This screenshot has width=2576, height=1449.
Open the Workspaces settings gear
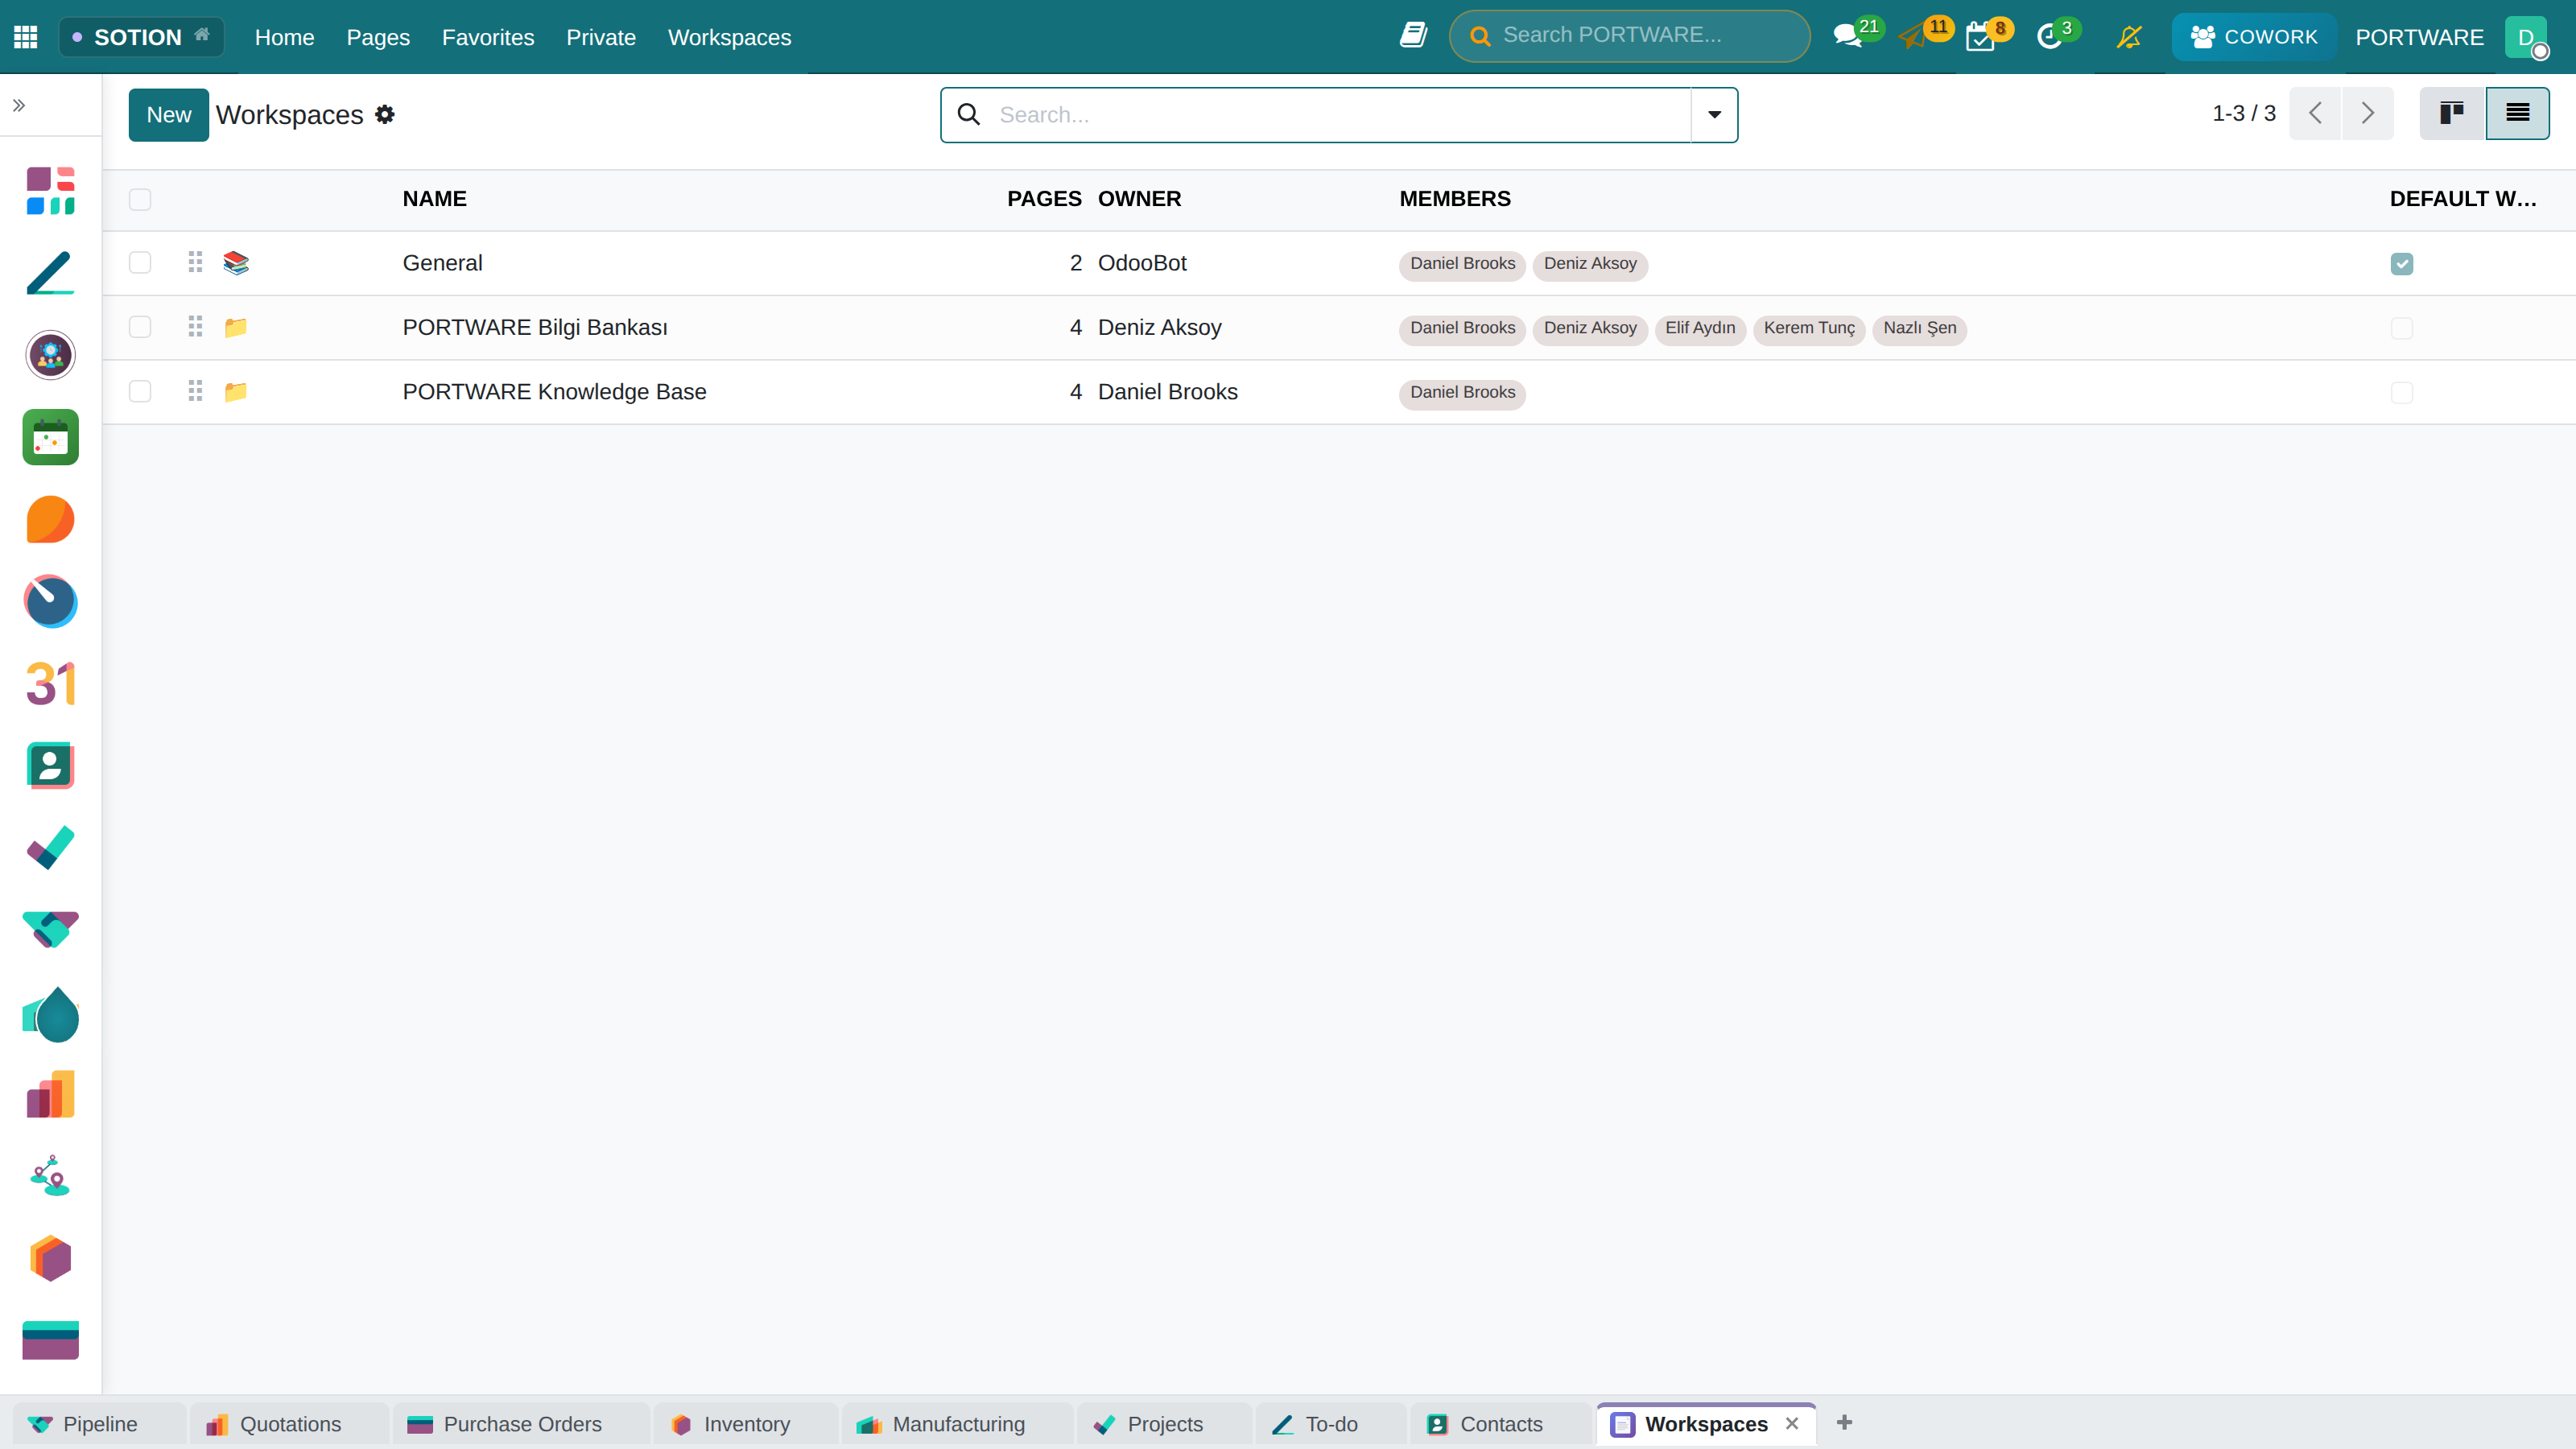click(385, 115)
